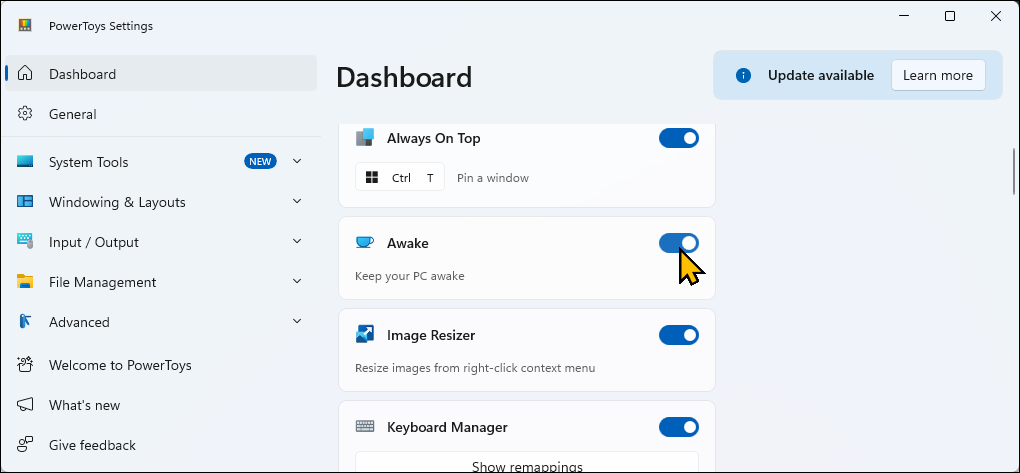Click the Keyboard Manager module icon
Screen dimensions: 1020x473
click(x=365, y=427)
